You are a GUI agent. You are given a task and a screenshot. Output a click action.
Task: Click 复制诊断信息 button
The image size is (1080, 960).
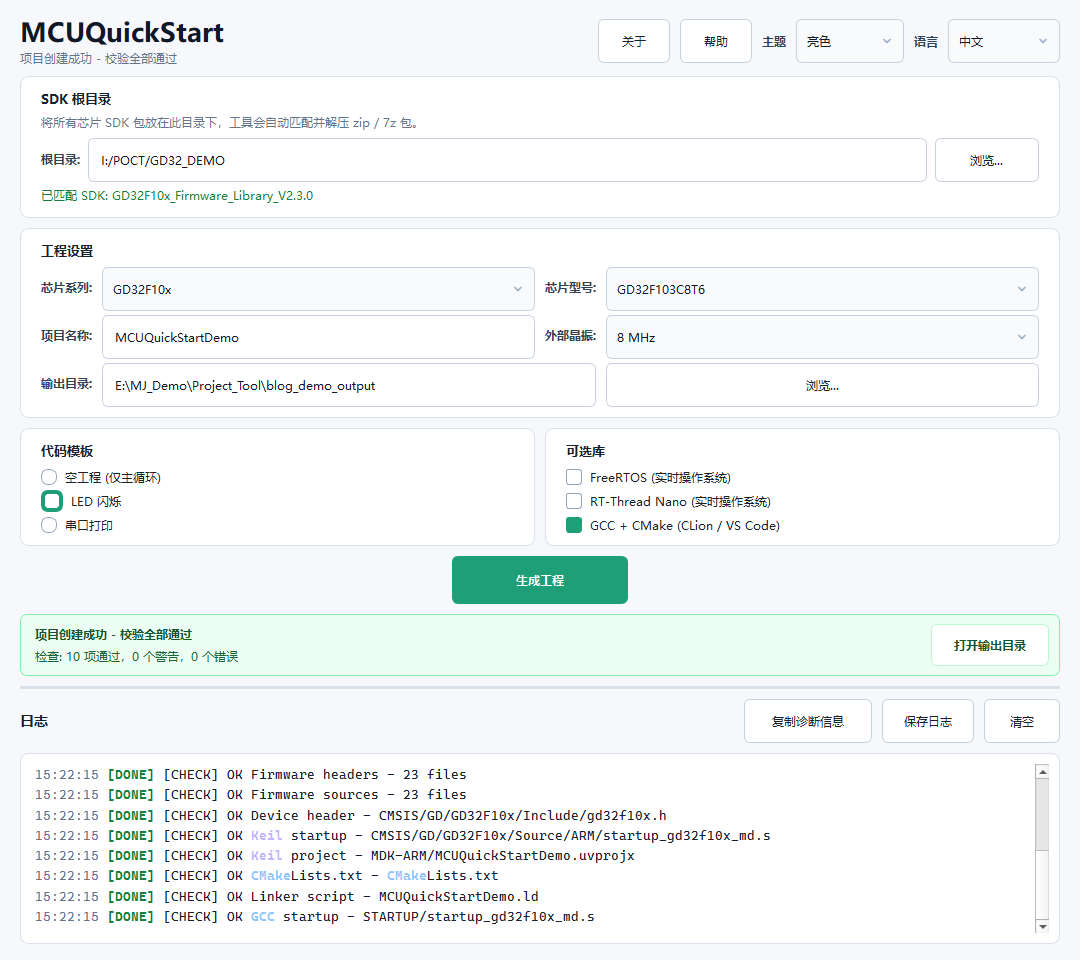tap(808, 721)
